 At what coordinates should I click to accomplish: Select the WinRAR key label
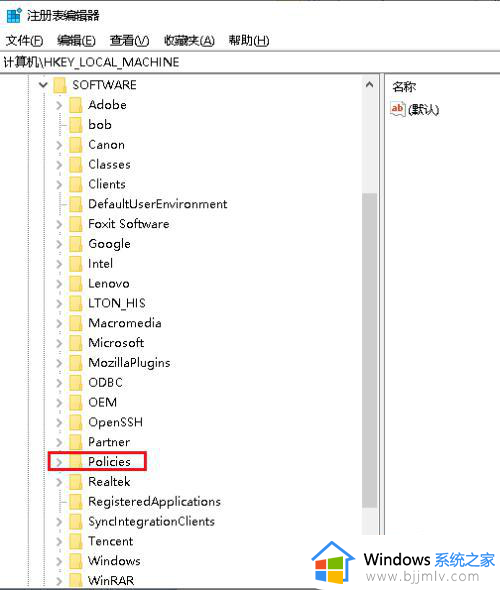coord(111,581)
